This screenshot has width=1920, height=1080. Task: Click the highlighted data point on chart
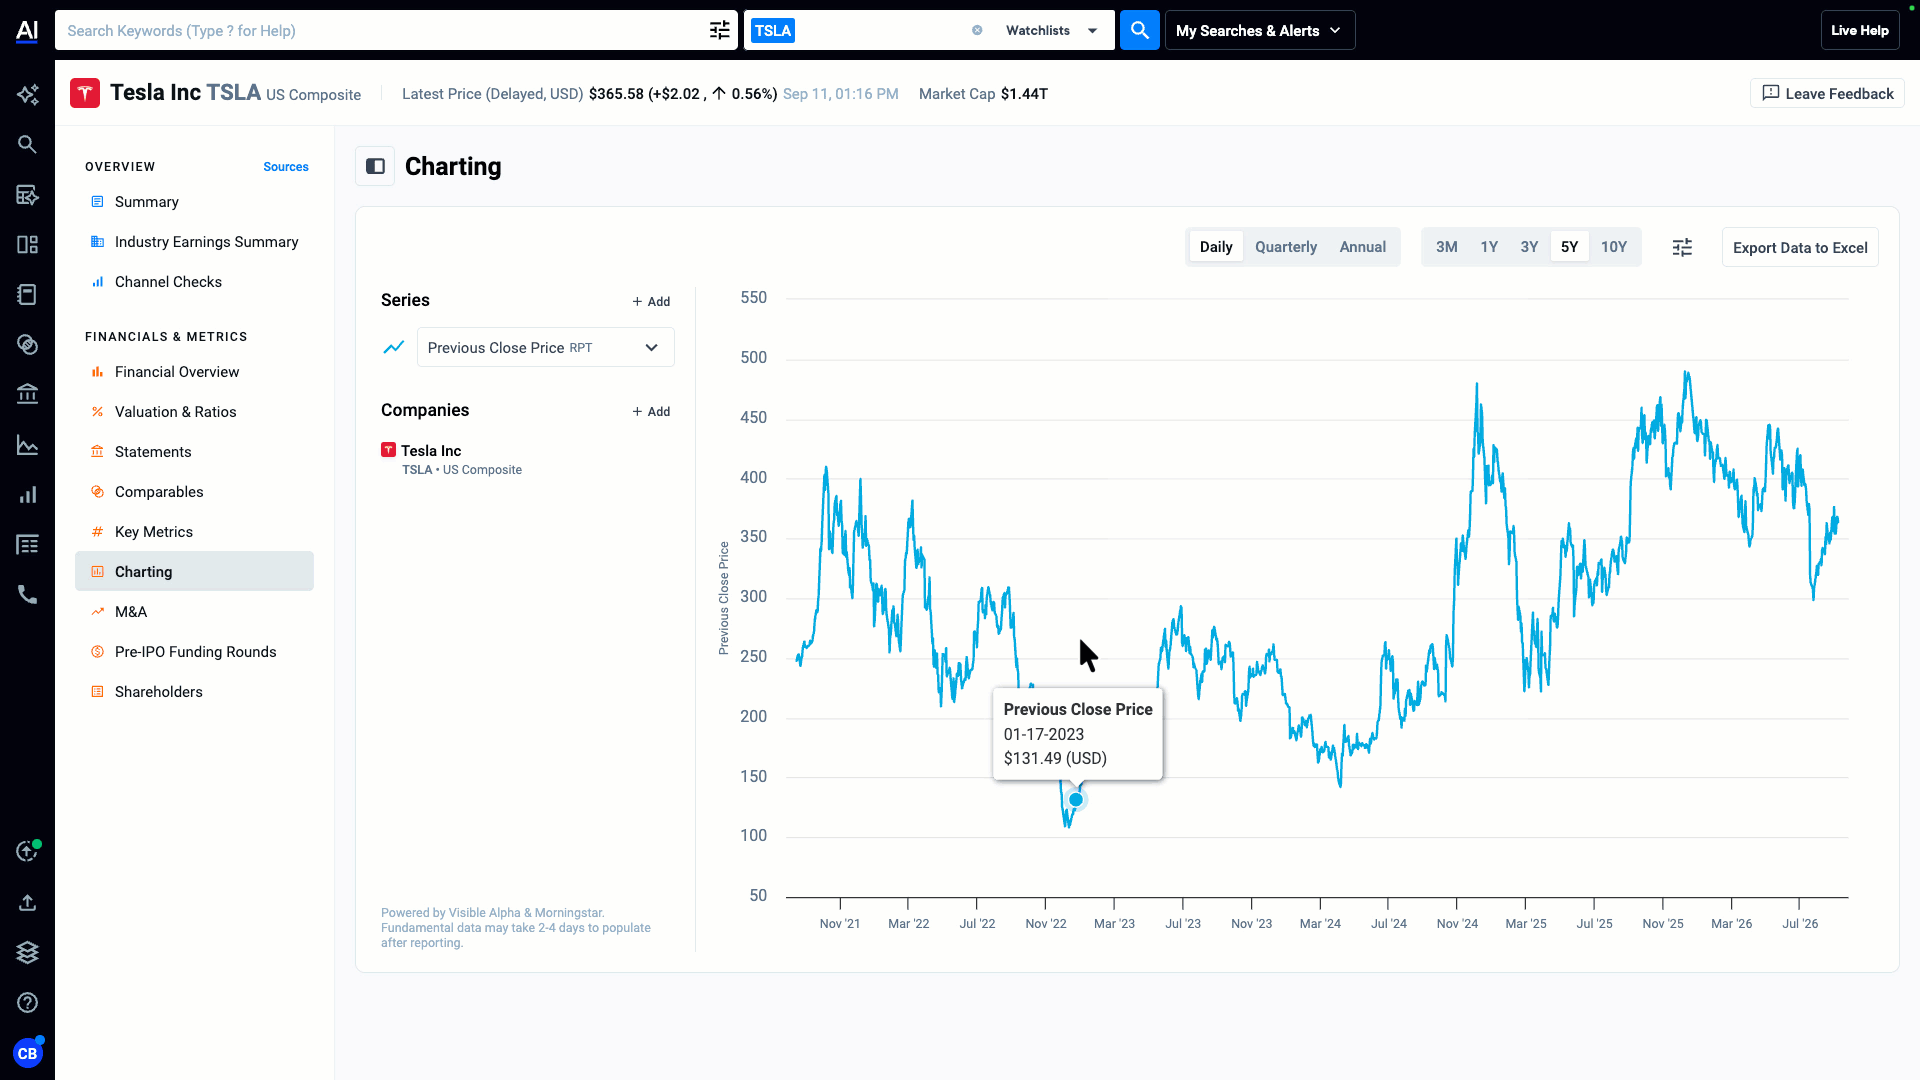(x=1076, y=799)
